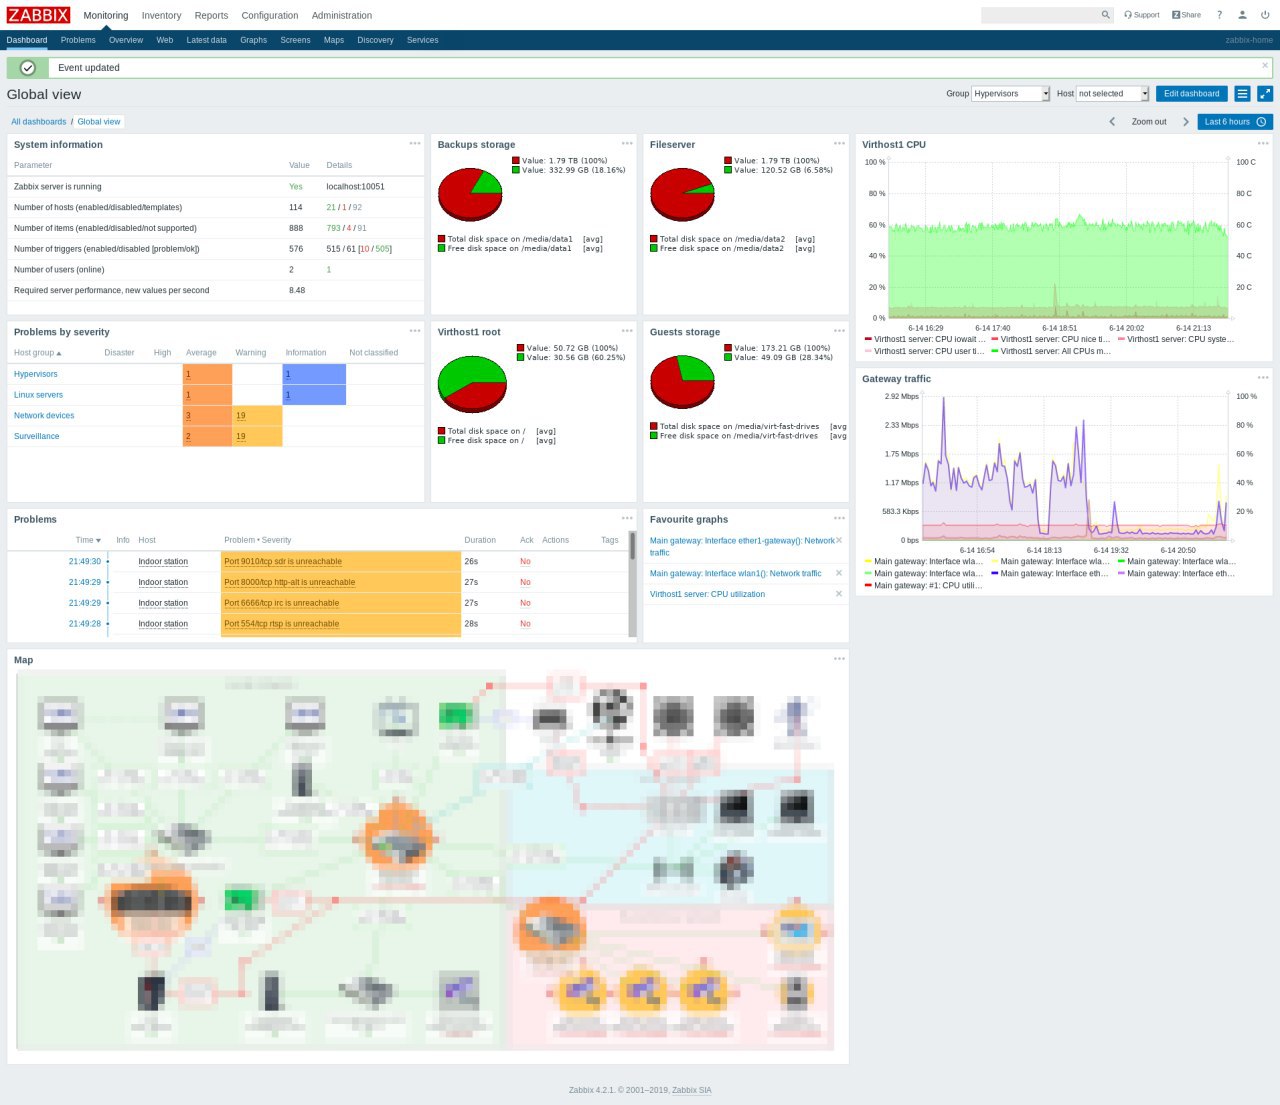Open the help question mark icon
The image size is (1280, 1105).
(1219, 15)
